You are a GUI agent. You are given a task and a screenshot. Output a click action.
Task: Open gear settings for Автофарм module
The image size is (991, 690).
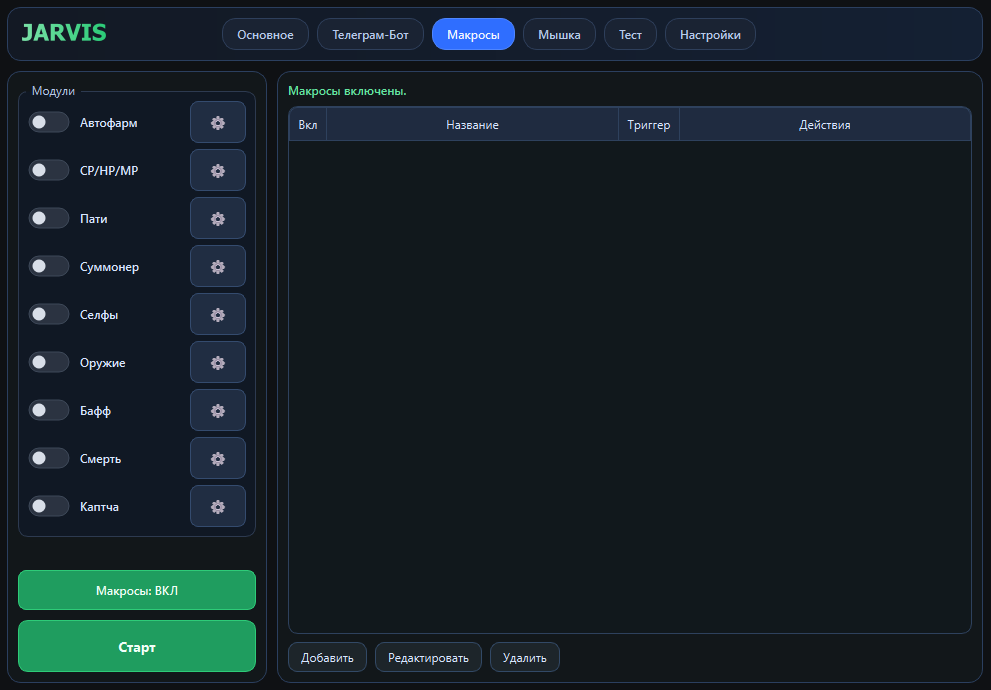click(218, 123)
